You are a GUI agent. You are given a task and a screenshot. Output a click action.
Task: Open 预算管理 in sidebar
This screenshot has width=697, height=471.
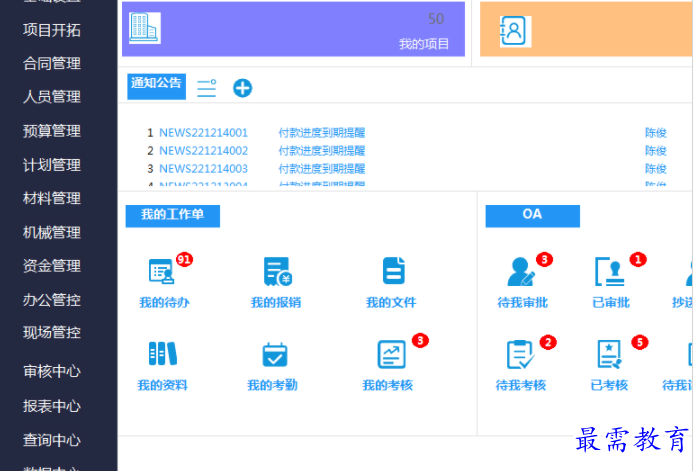[x=52, y=131]
